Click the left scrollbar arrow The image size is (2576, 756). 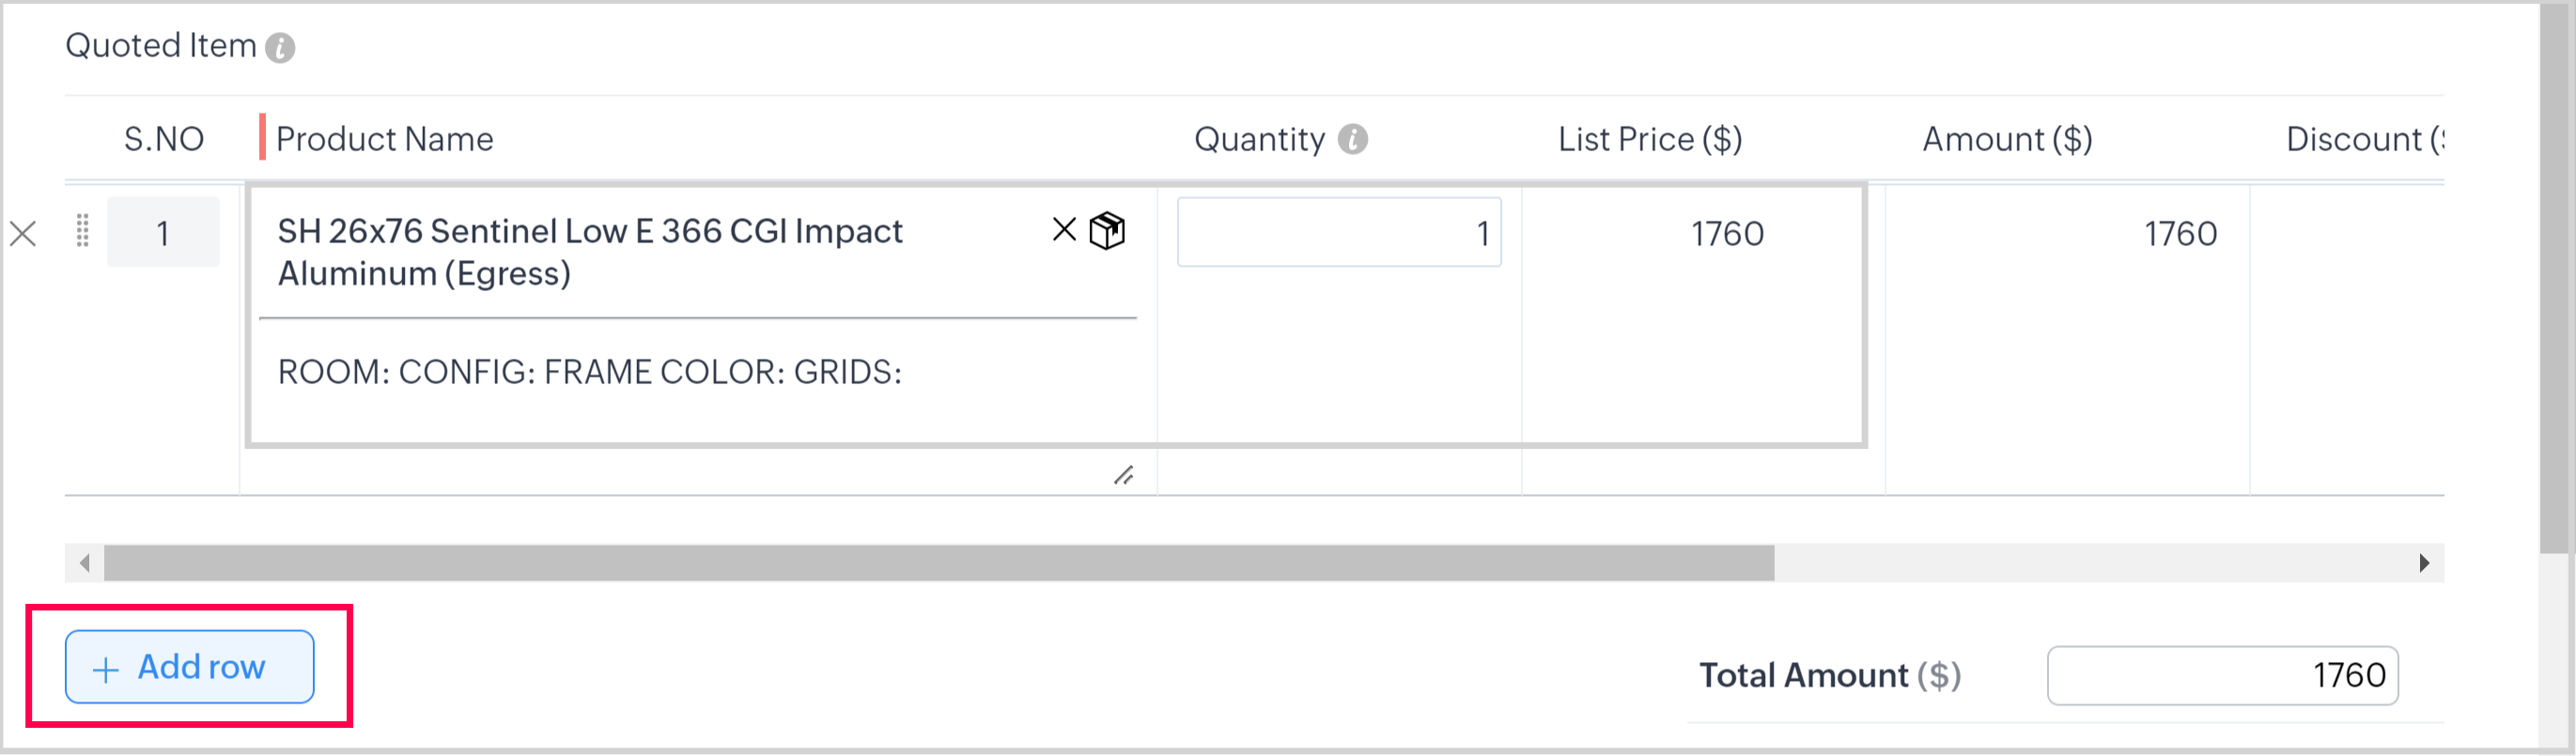[x=85, y=563]
